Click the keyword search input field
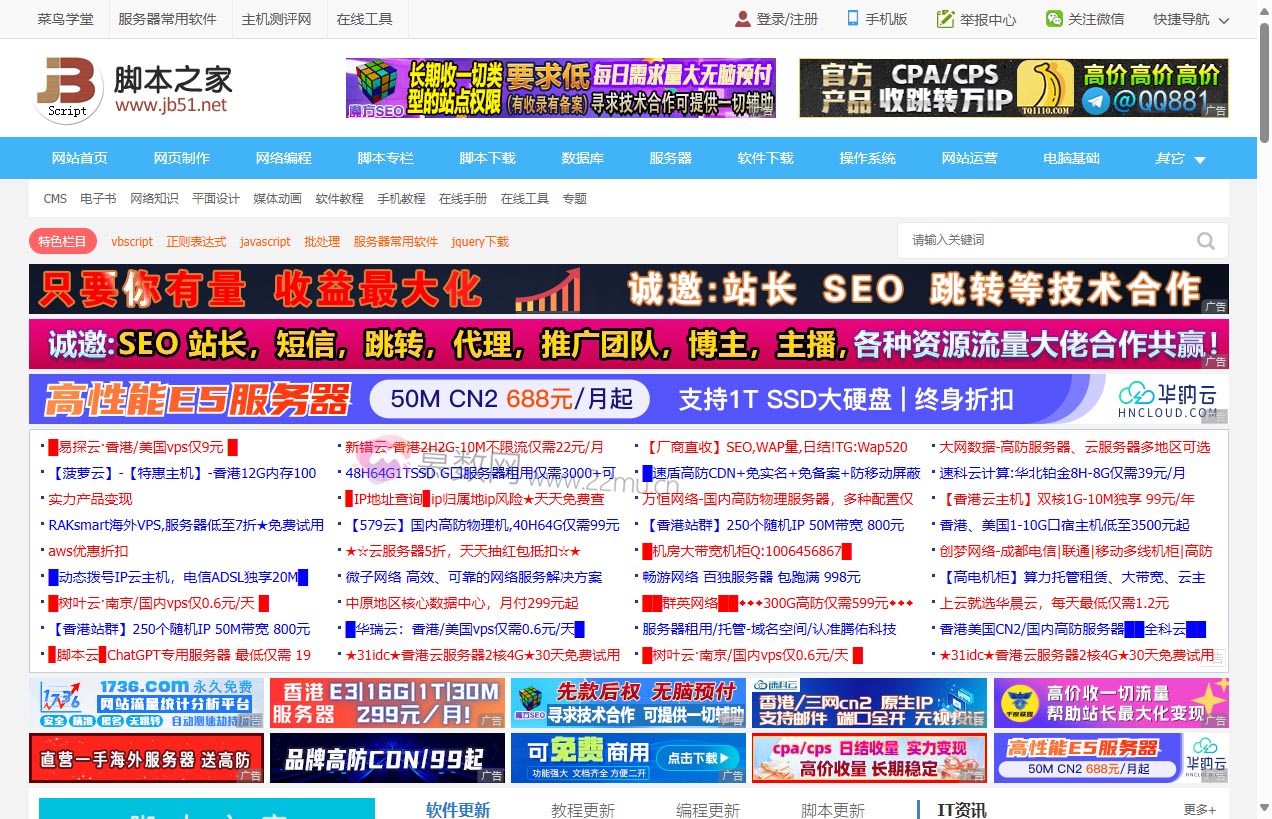 point(1045,240)
